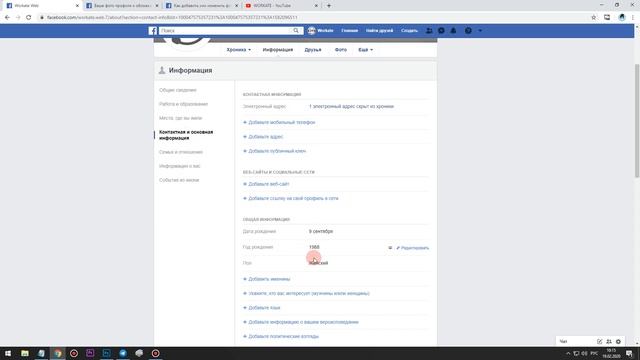This screenshot has height=360, width=640.
Task: Expand the Хроника dropdown tab
Action: pos(239,50)
